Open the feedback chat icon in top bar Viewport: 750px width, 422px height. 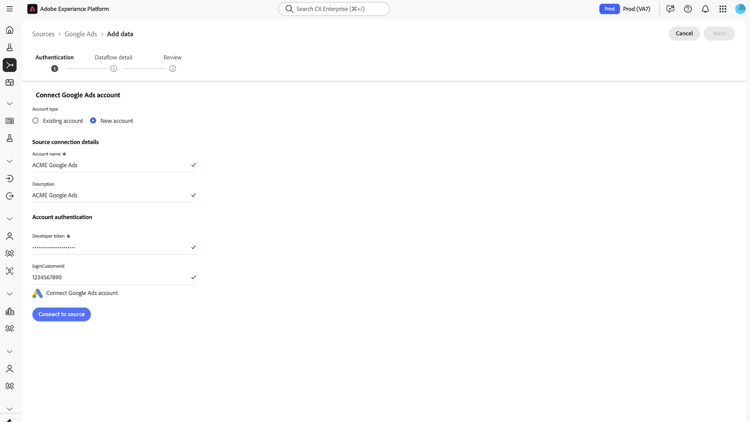[x=670, y=9]
